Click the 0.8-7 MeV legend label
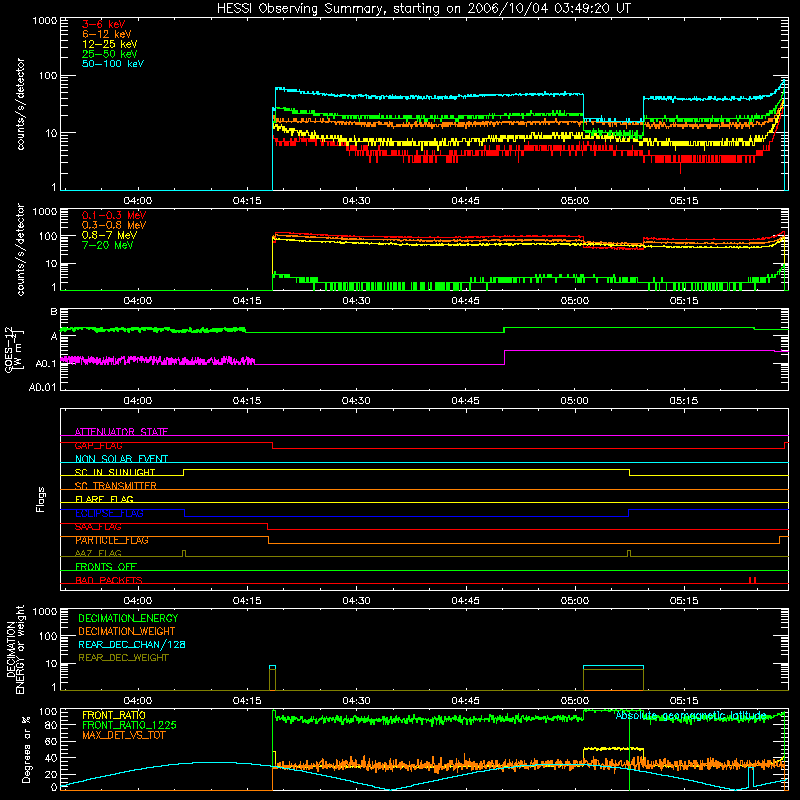The width and height of the screenshot is (800, 800). point(109,235)
